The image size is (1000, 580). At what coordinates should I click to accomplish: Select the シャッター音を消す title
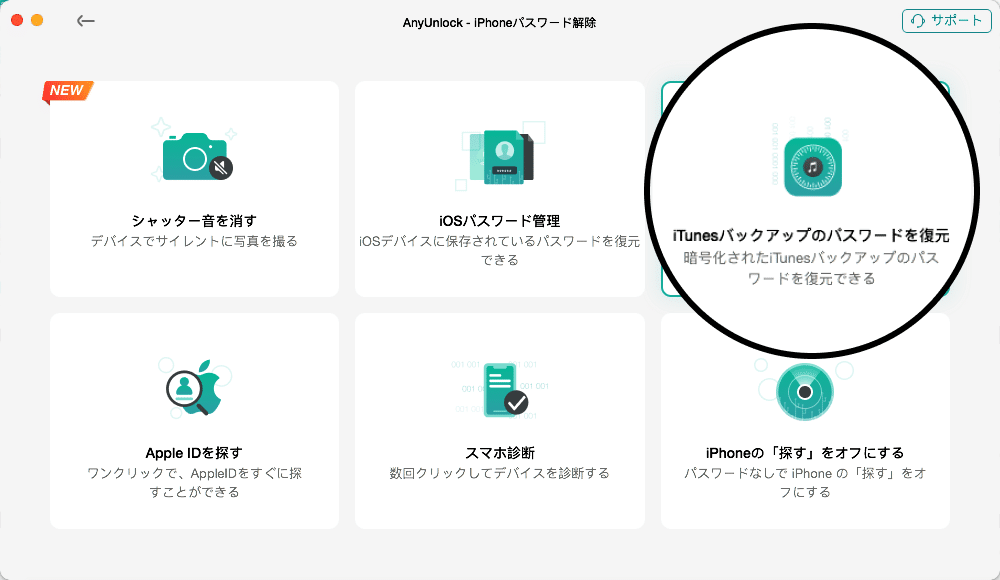click(194, 221)
